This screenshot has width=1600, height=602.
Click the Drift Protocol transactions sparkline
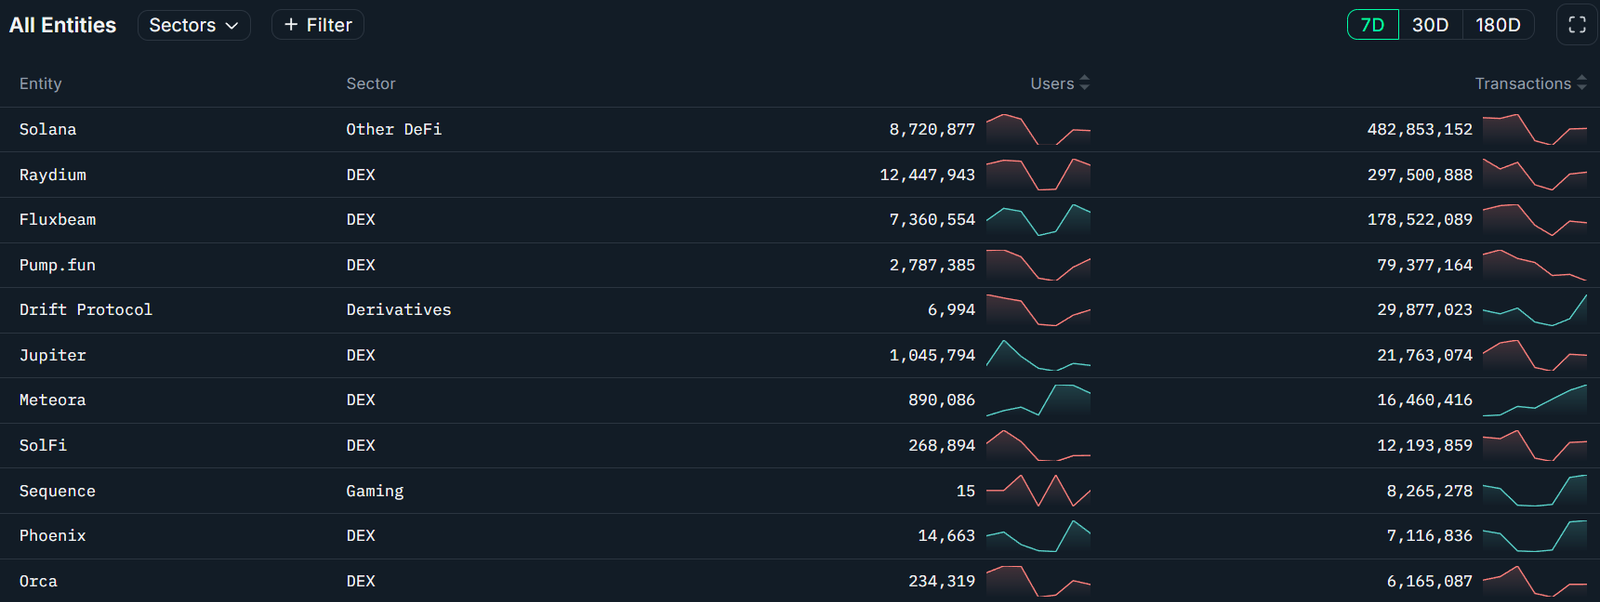click(x=1534, y=310)
